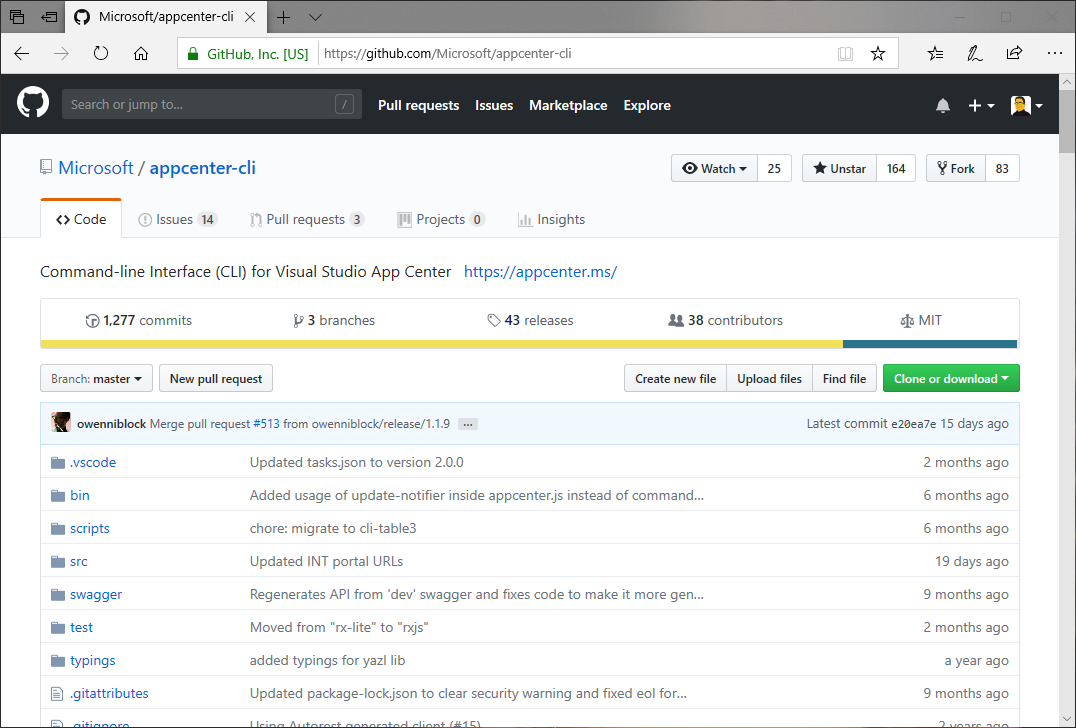Screen dimensions: 1076x728
Task: Switch to the Issues tab
Action: [176, 220]
